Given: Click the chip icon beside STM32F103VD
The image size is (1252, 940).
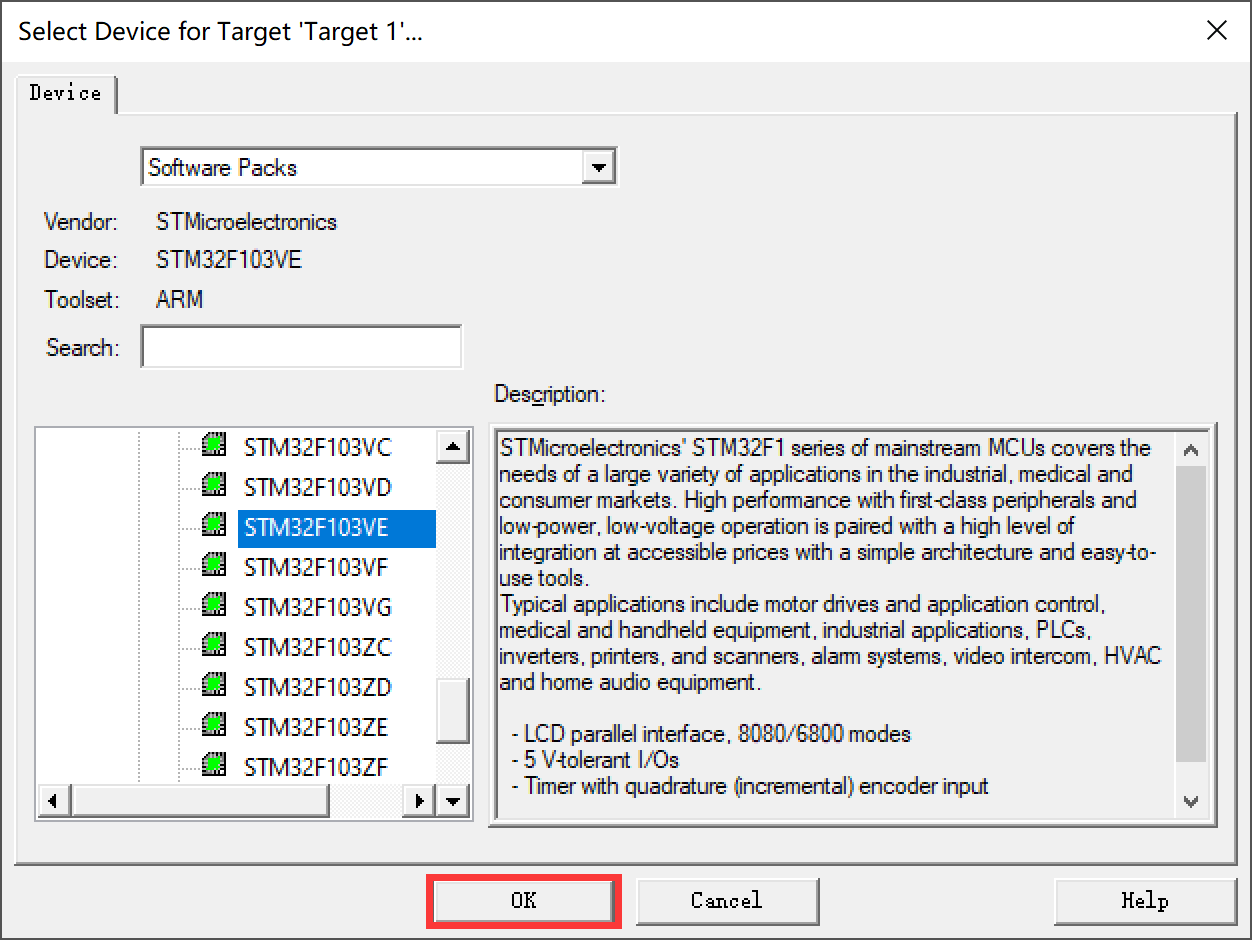Looking at the screenshot, I should 213,485.
